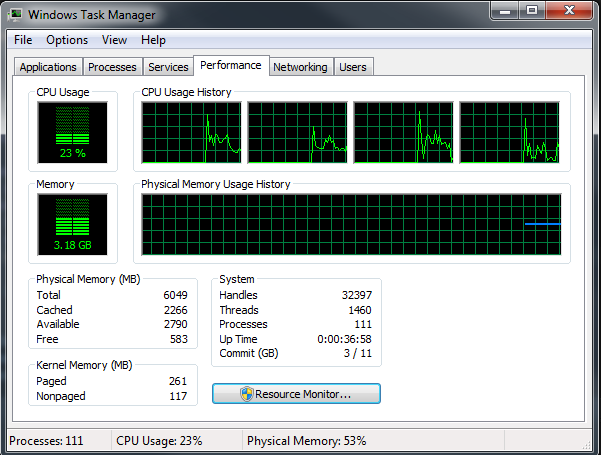Switch to the Applications tab
Image resolution: width=601 pixels, height=455 pixels.
[48, 67]
